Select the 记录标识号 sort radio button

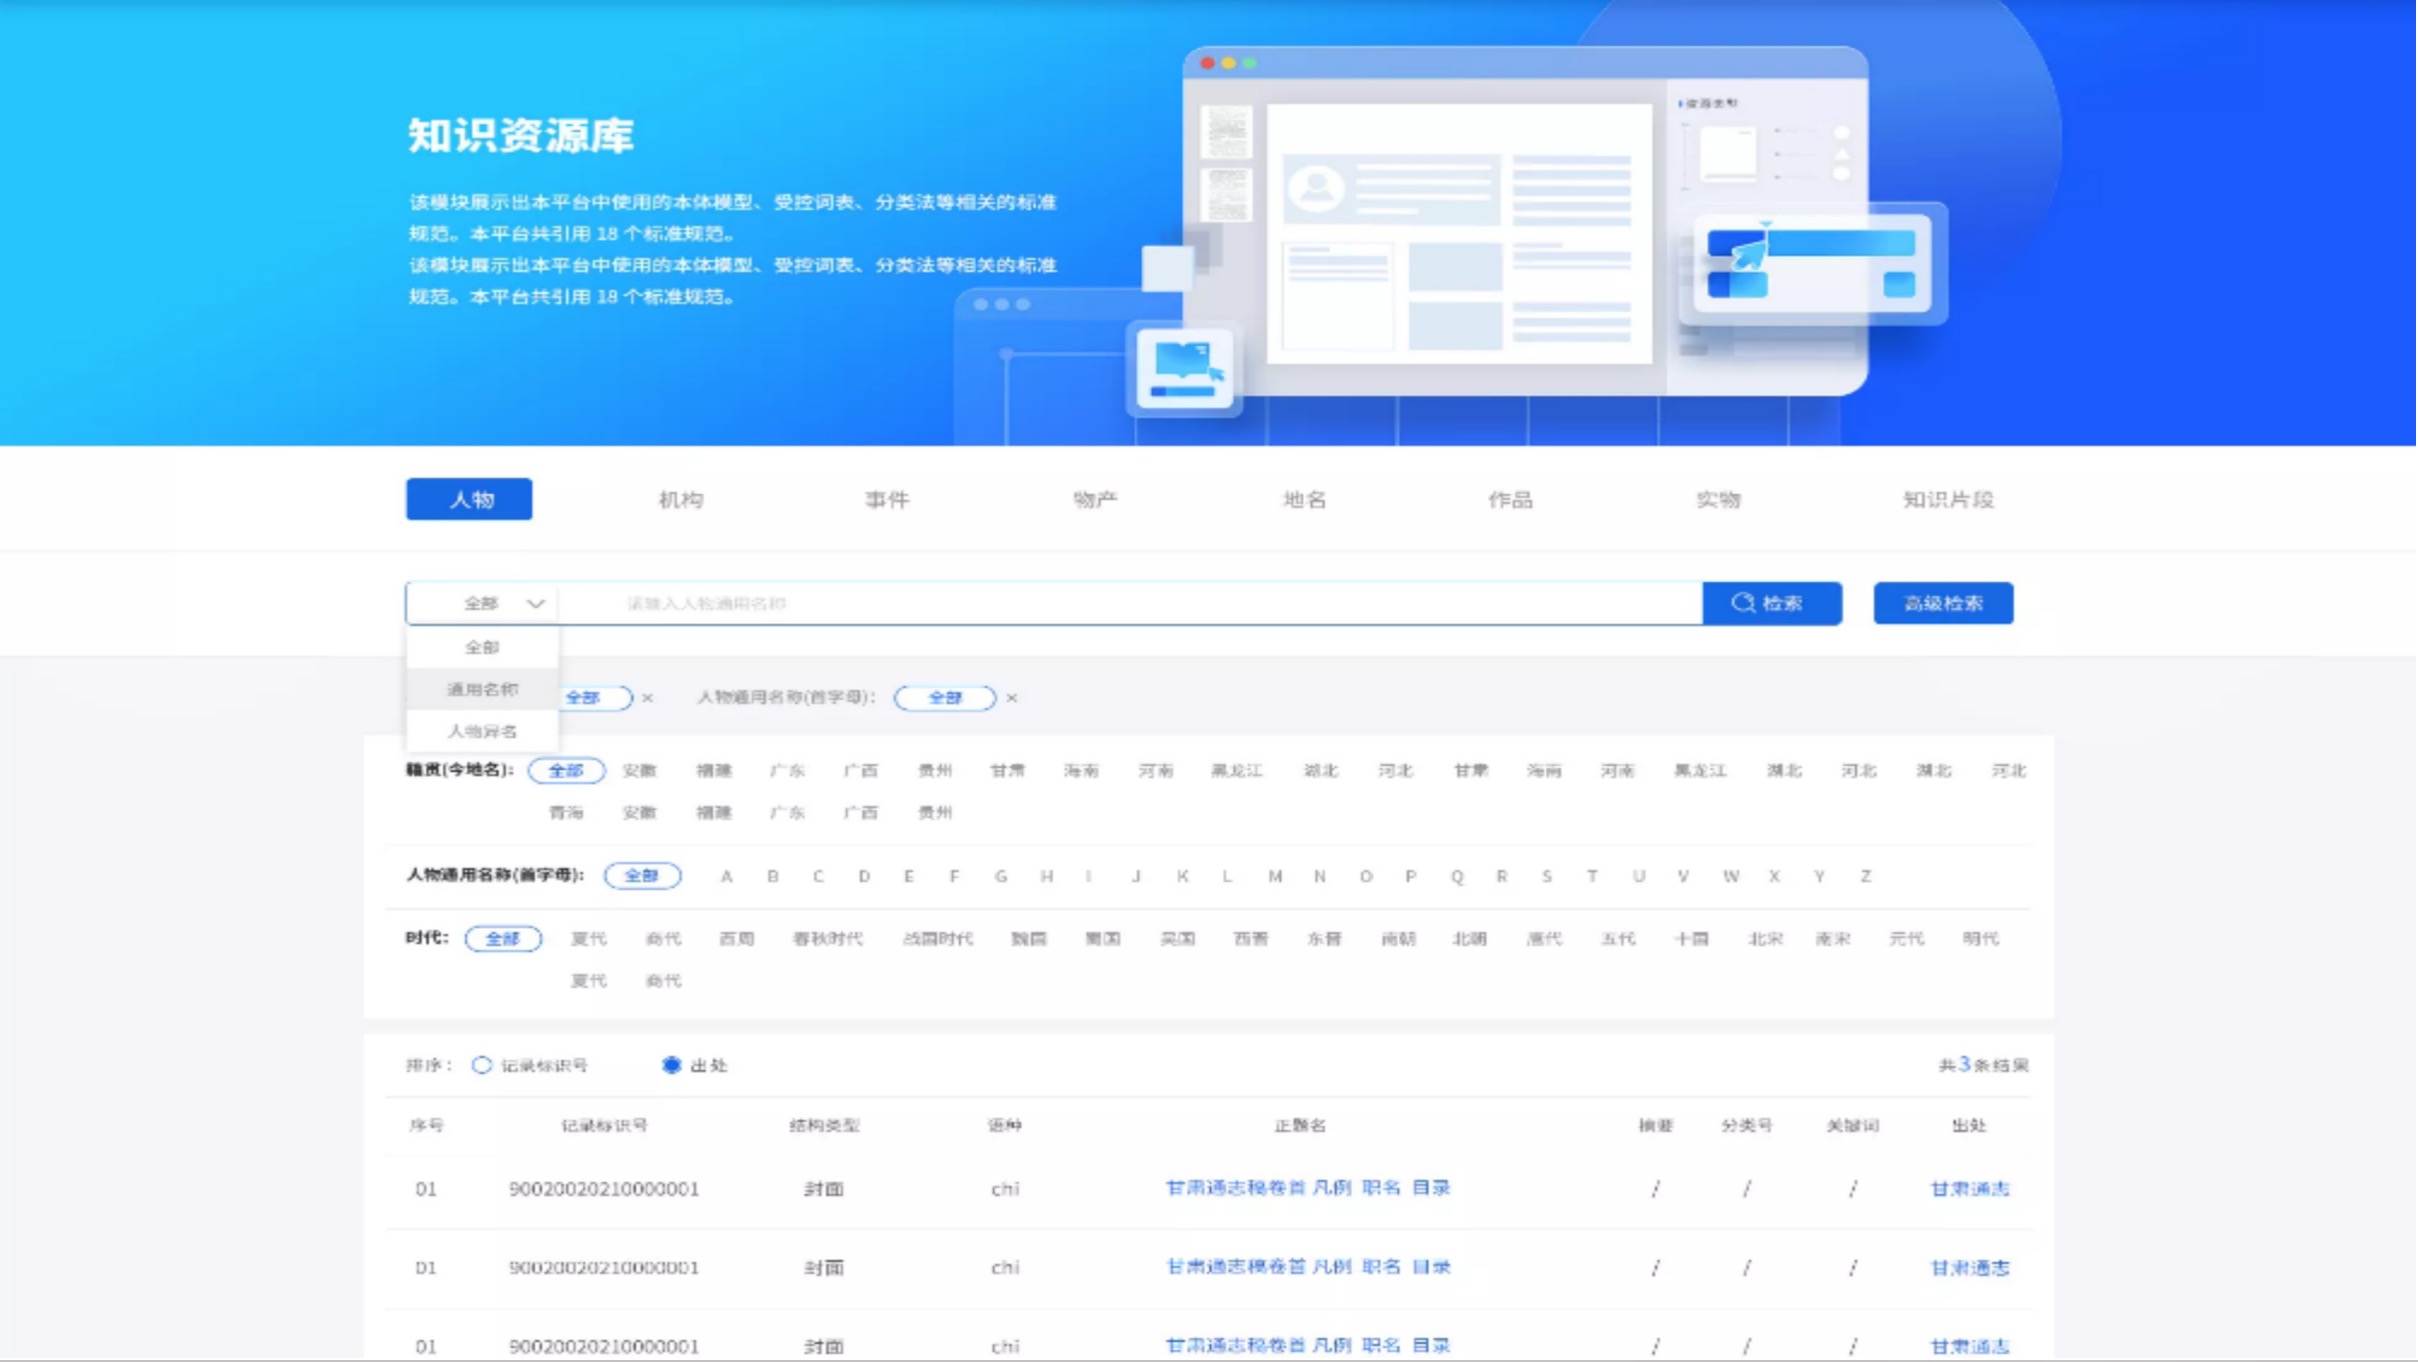point(482,1065)
